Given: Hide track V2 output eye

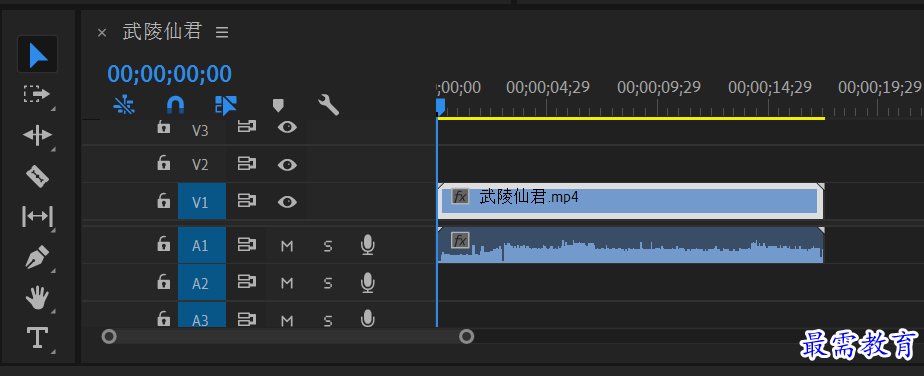Looking at the screenshot, I should pyautogui.click(x=287, y=164).
